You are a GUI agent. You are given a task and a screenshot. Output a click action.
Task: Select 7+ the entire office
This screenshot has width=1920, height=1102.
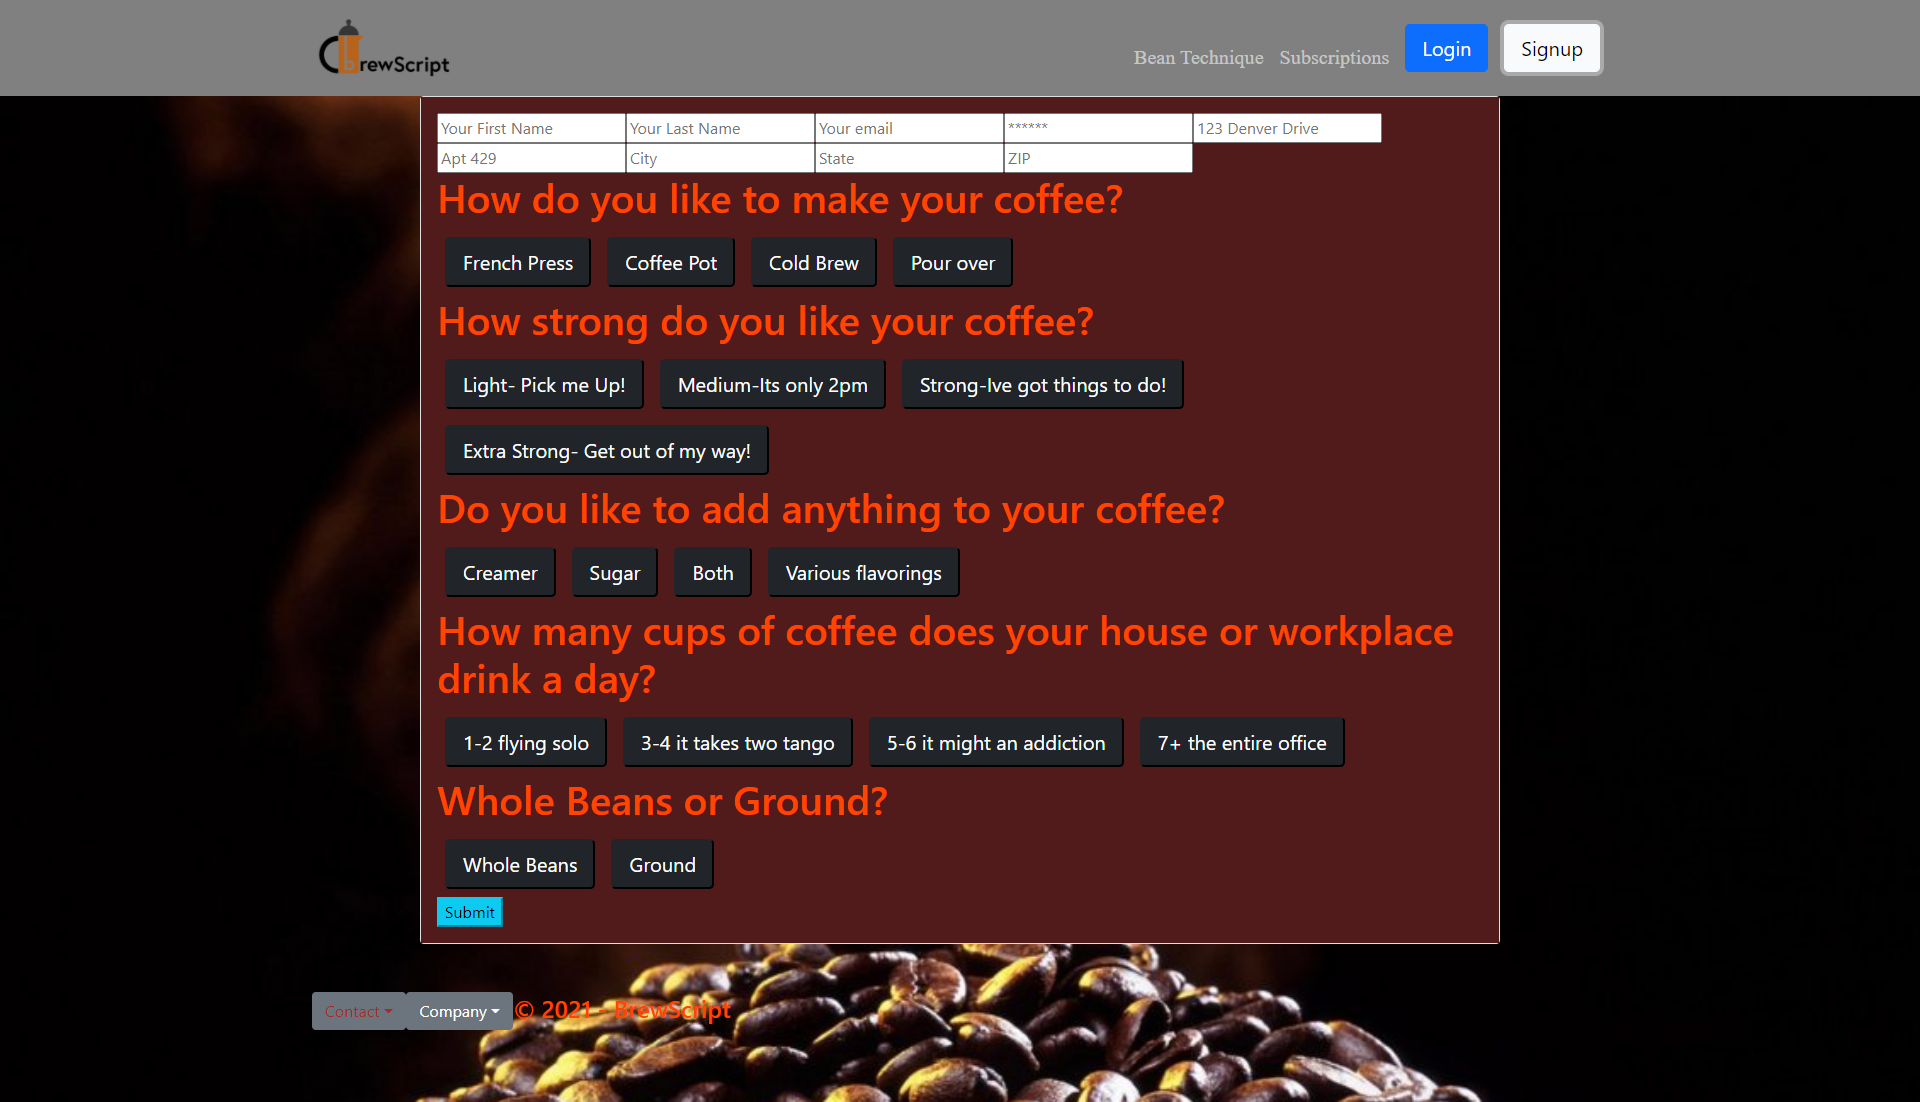pyautogui.click(x=1241, y=743)
